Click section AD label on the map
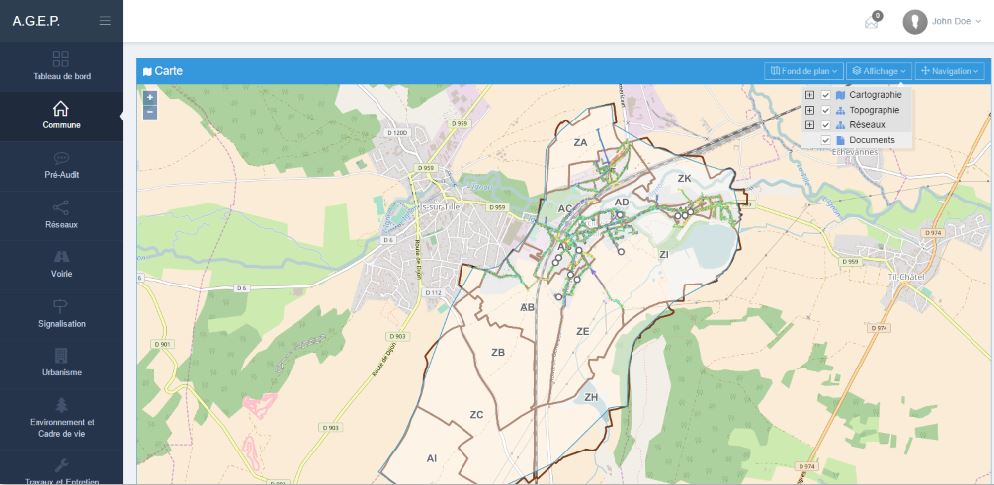 point(622,202)
